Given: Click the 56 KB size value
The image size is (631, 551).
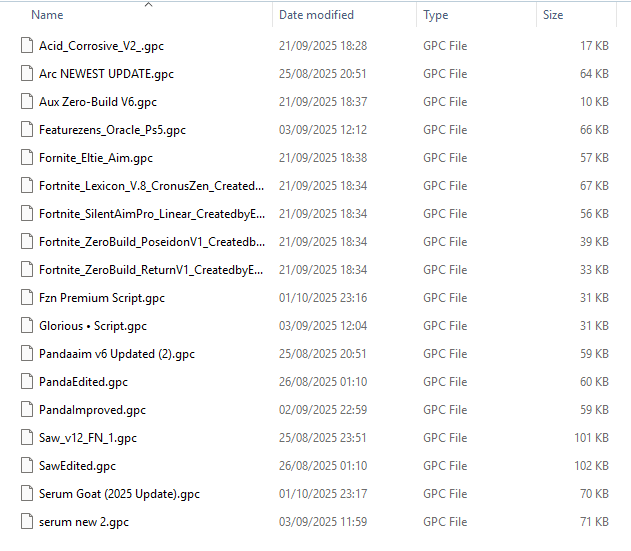Looking at the screenshot, I should [x=594, y=213].
